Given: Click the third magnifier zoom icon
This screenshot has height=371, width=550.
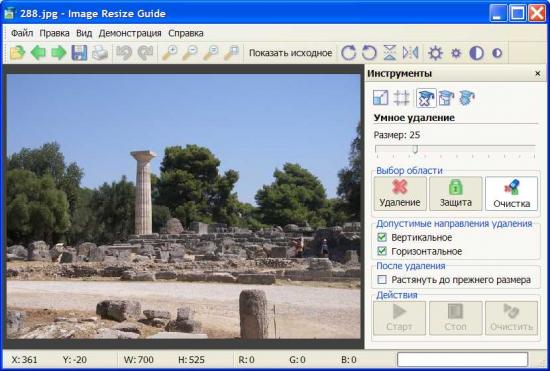Looking at the screenshot, I should (211, 53).
